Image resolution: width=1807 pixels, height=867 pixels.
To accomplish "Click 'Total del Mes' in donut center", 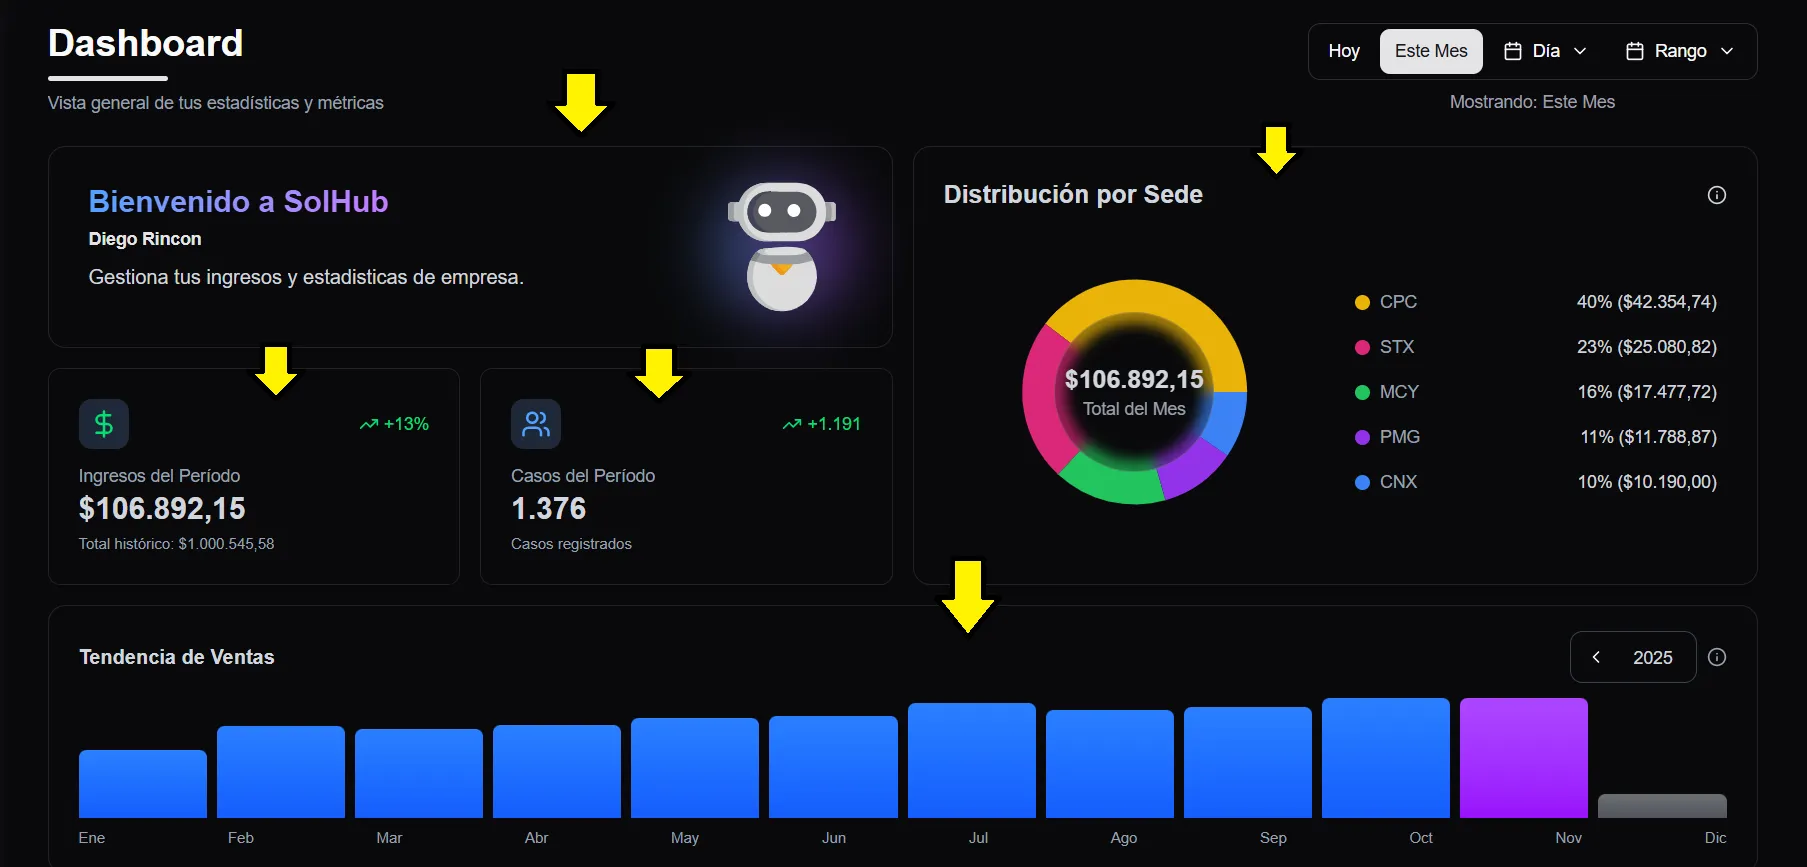I will click(x=1134, y=409).
